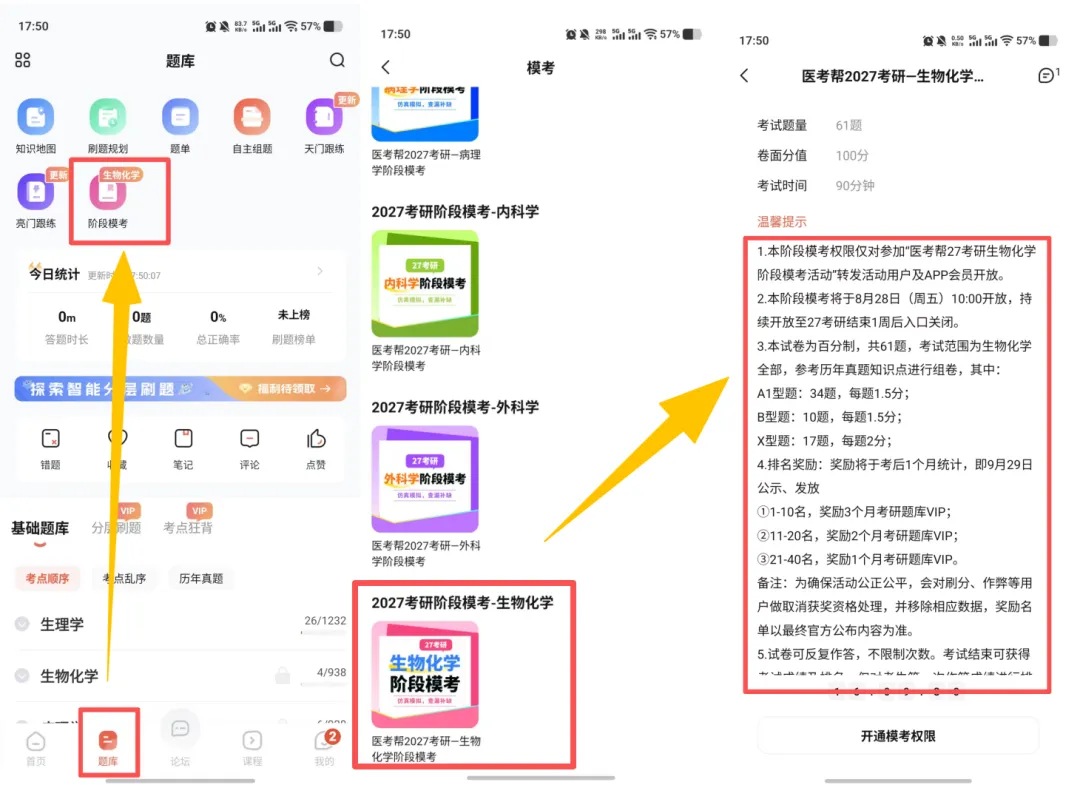Image resolution: width=1080 pixels, height=802 pixels.
Task: Open the 外科学阶段模考 thumbnail
Action: (425, 479)
